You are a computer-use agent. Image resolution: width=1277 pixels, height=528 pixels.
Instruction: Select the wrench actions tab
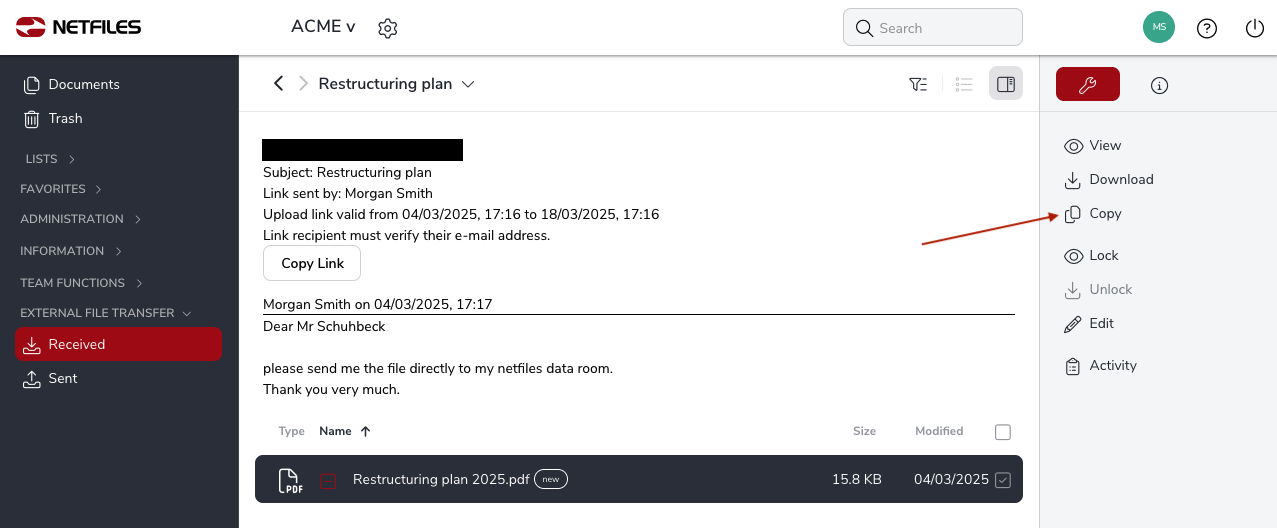point(1088,85)
